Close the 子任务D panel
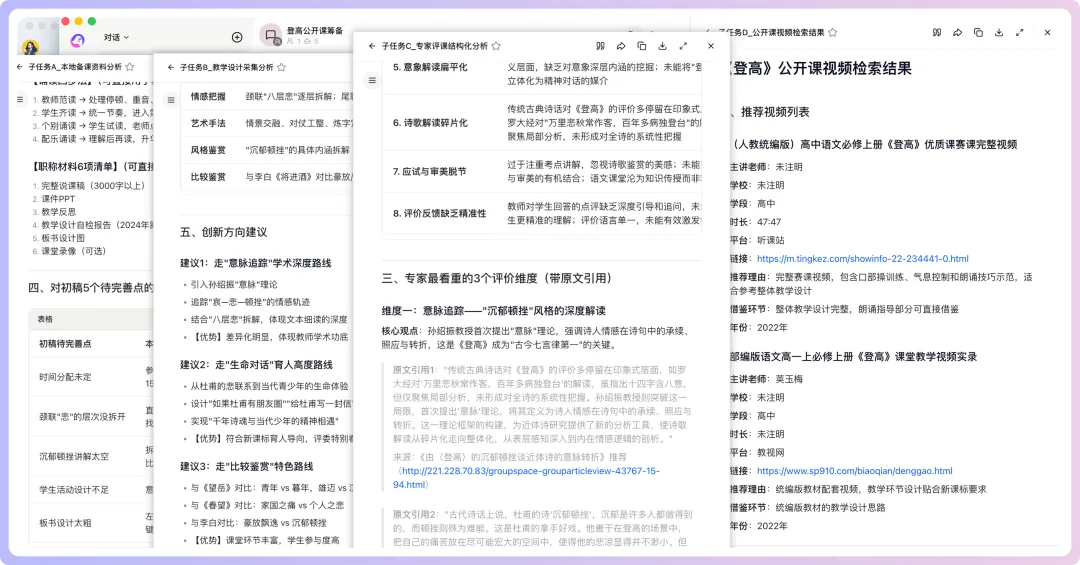 pyautogui.click(x=1047, y=32)
